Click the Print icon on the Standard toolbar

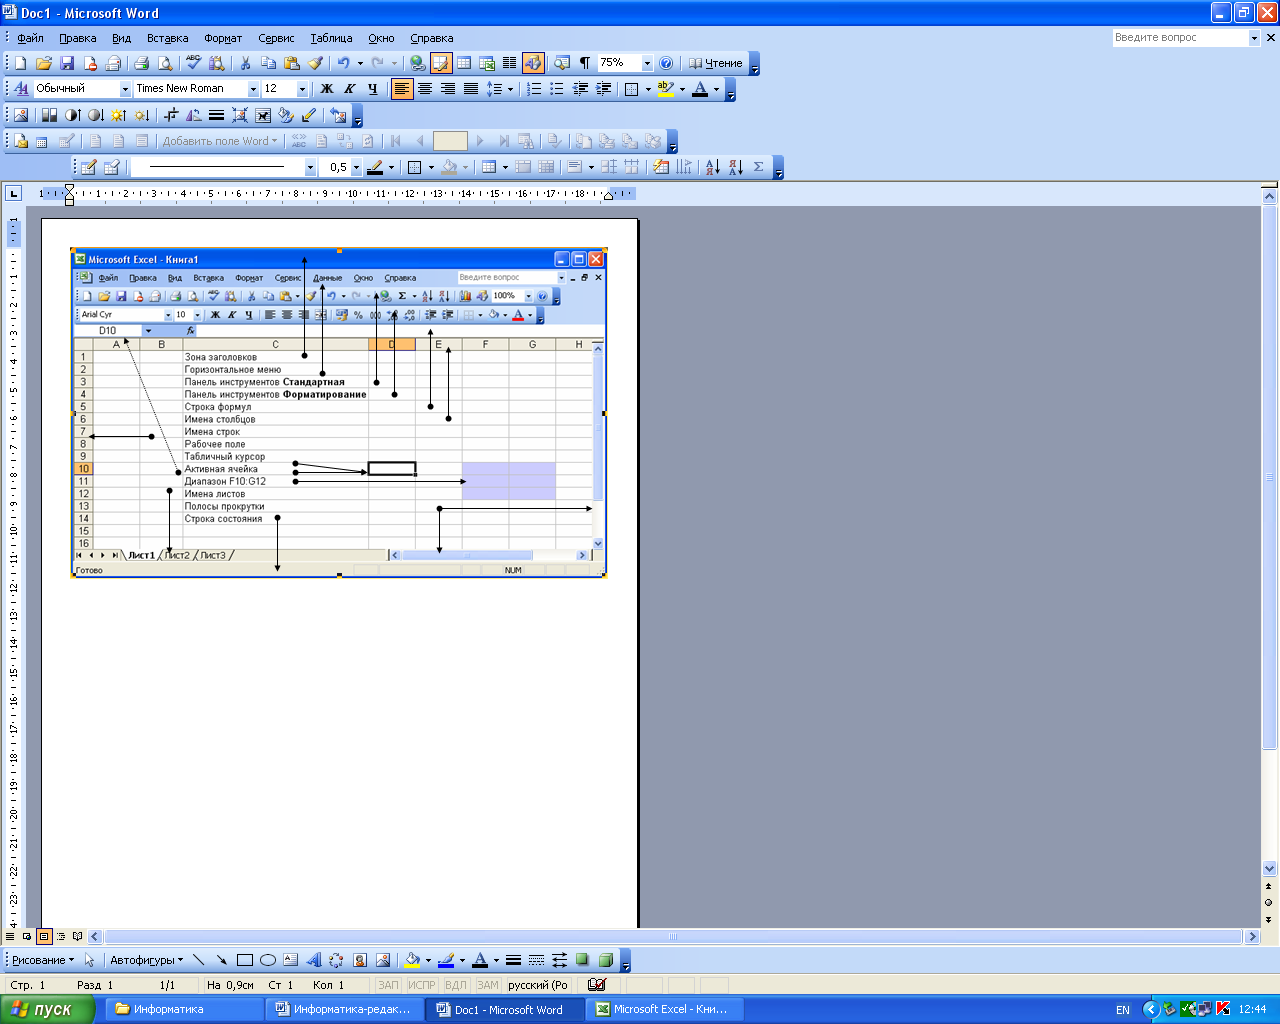click(142, 63)
